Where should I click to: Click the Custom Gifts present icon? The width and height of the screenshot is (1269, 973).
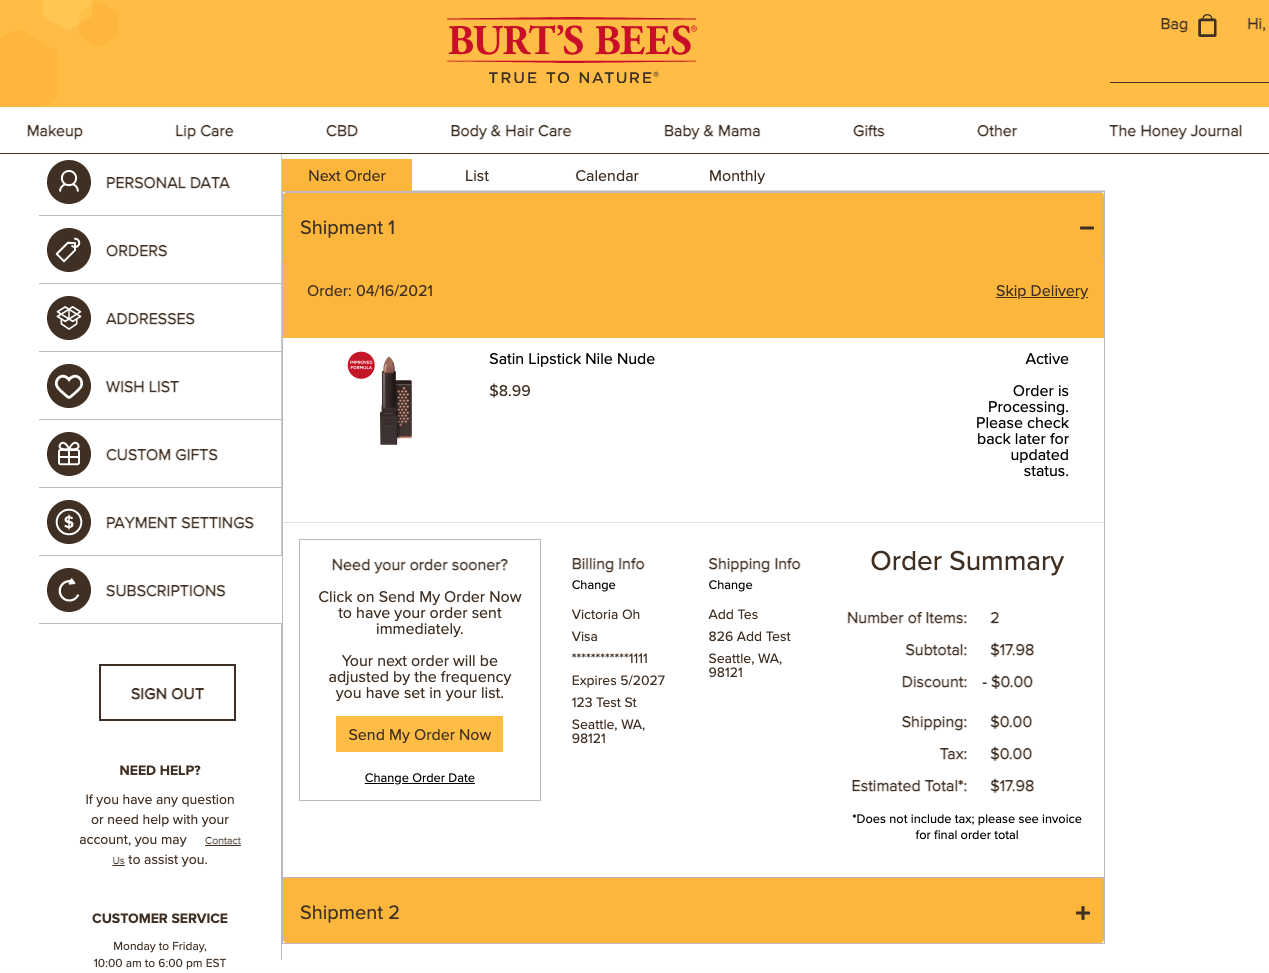point(69,454)
